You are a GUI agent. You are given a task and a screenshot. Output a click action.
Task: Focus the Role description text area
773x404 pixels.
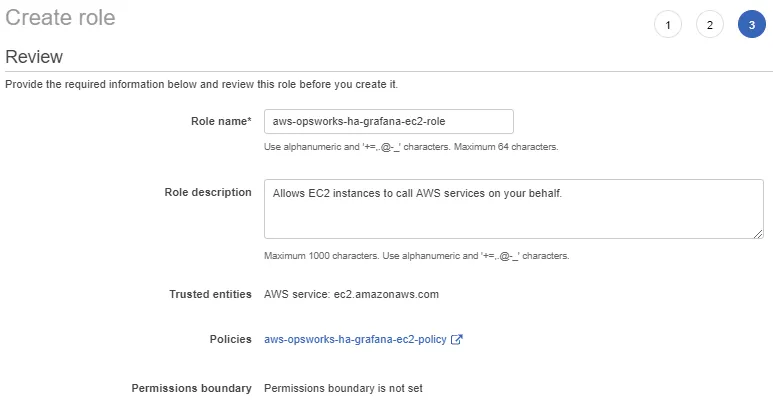[x=513, y=208]
